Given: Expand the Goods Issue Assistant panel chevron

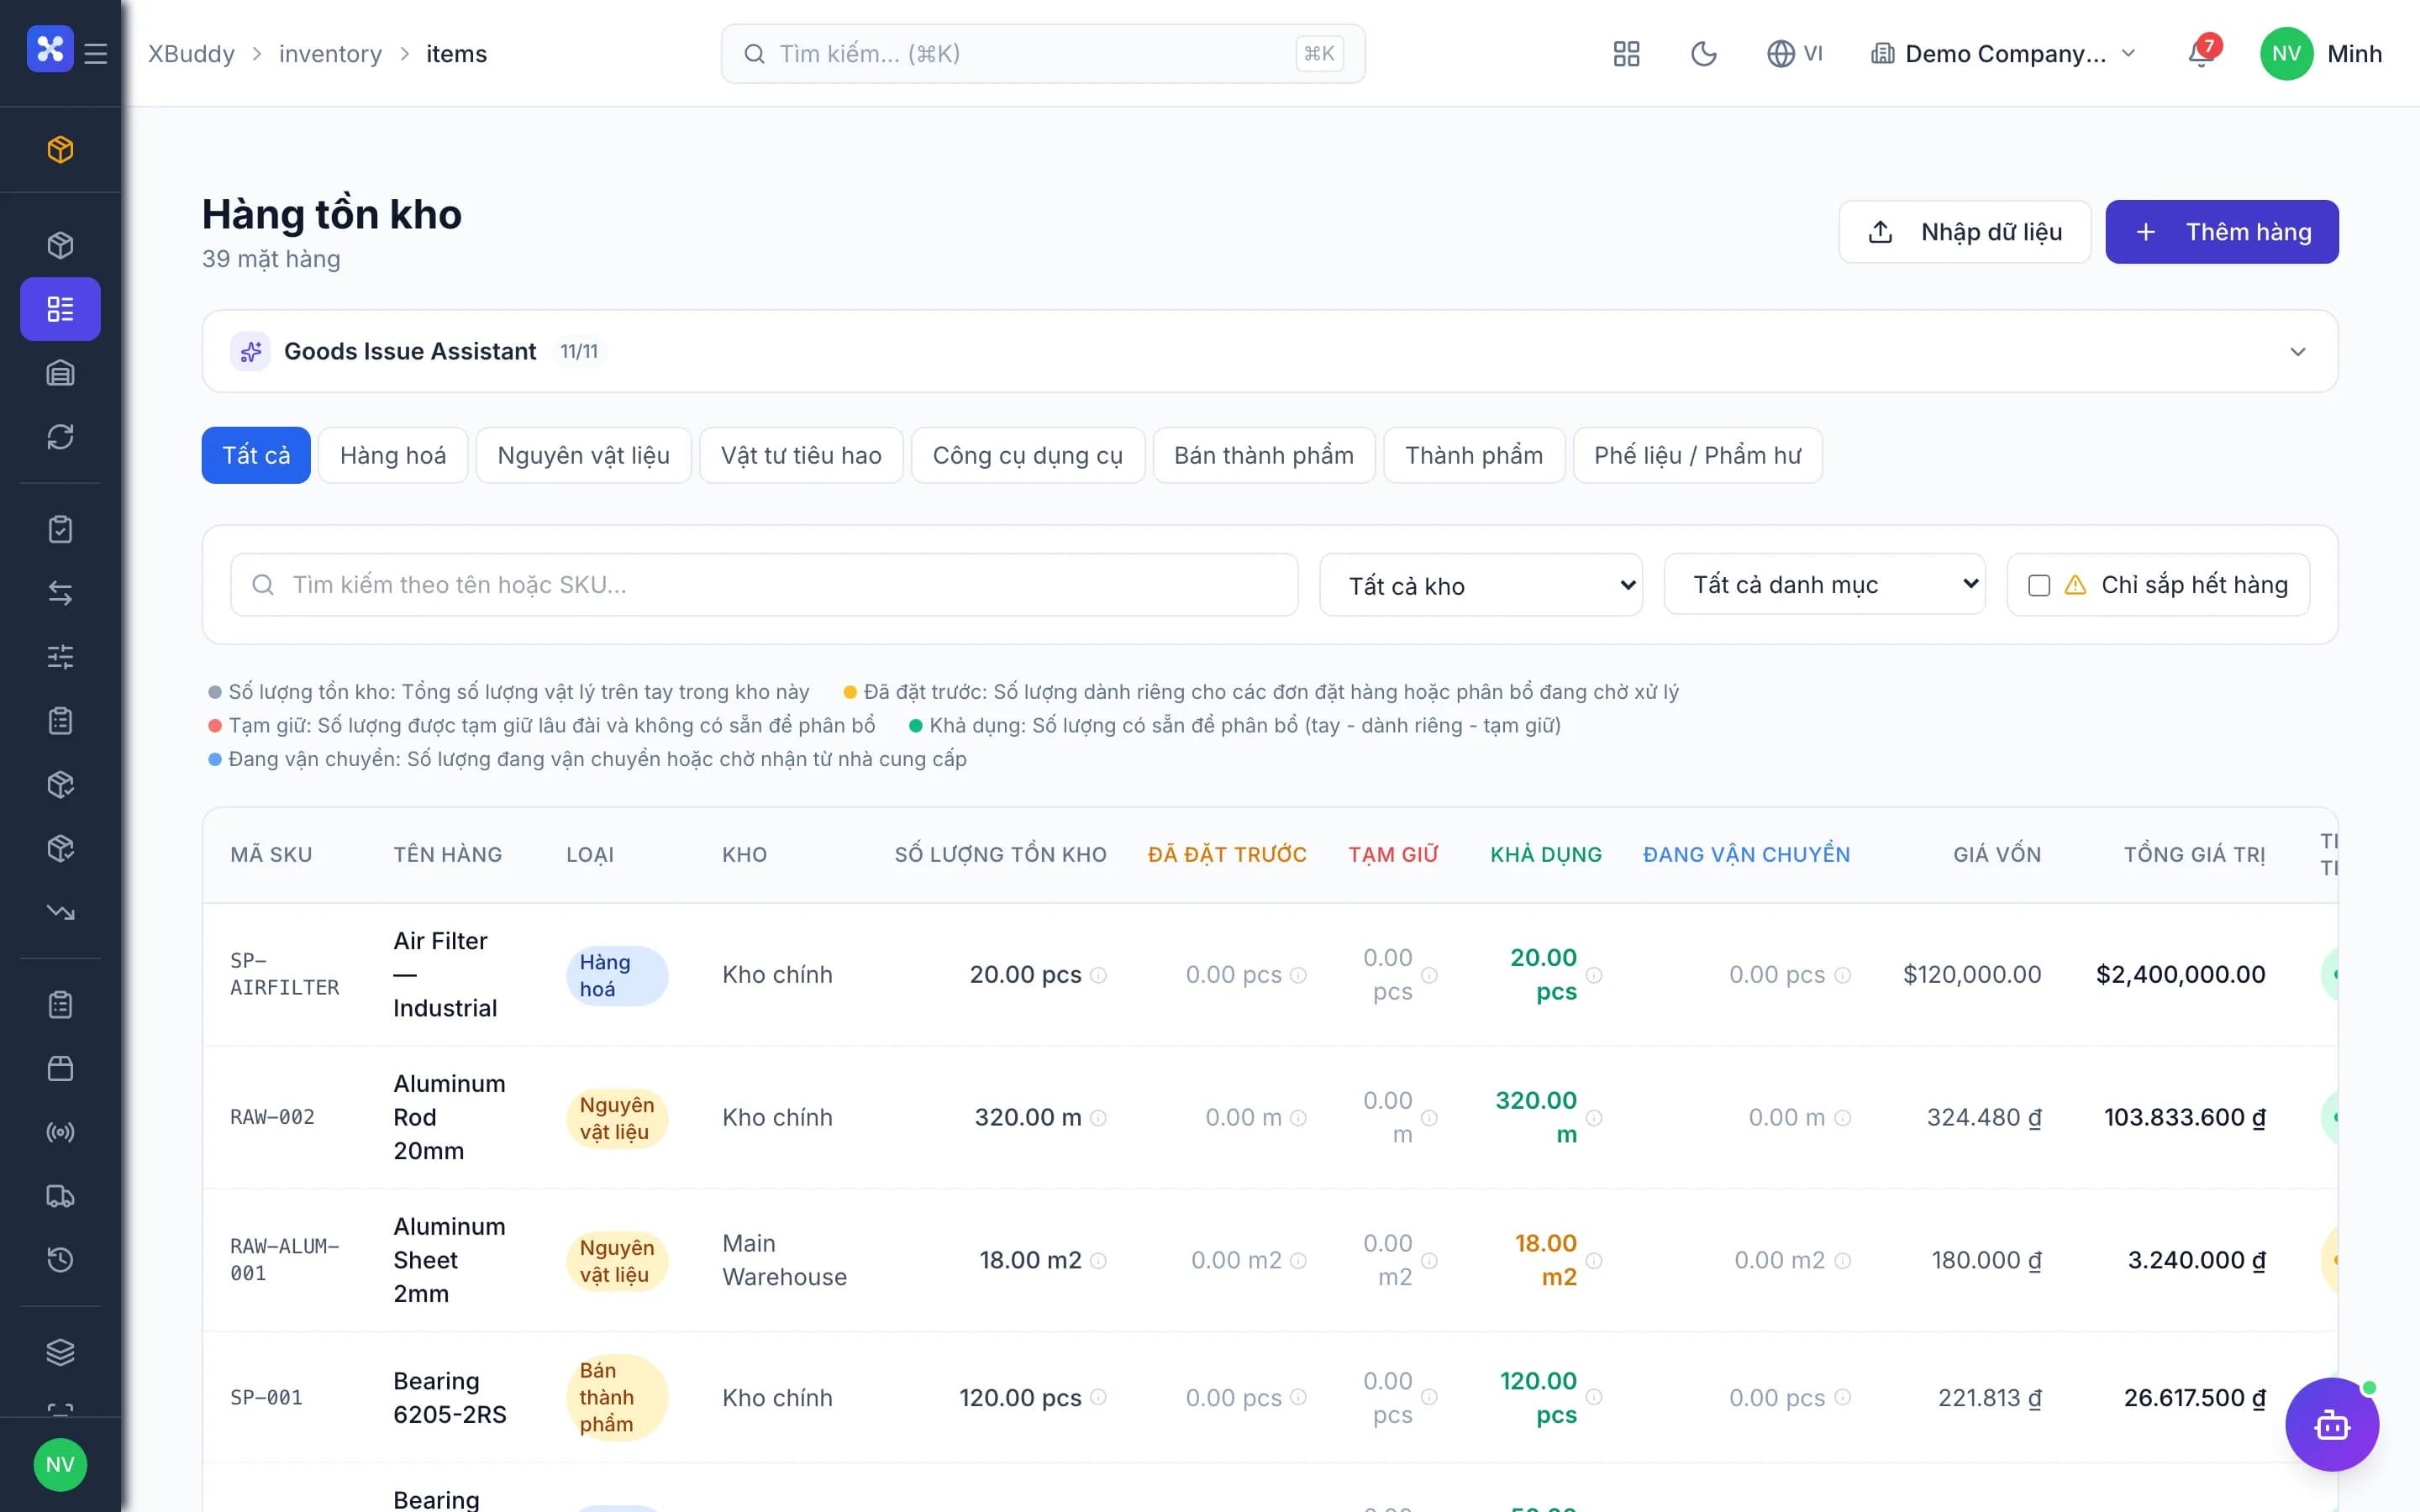Looking at the screenshot, I should point(2298,352).
